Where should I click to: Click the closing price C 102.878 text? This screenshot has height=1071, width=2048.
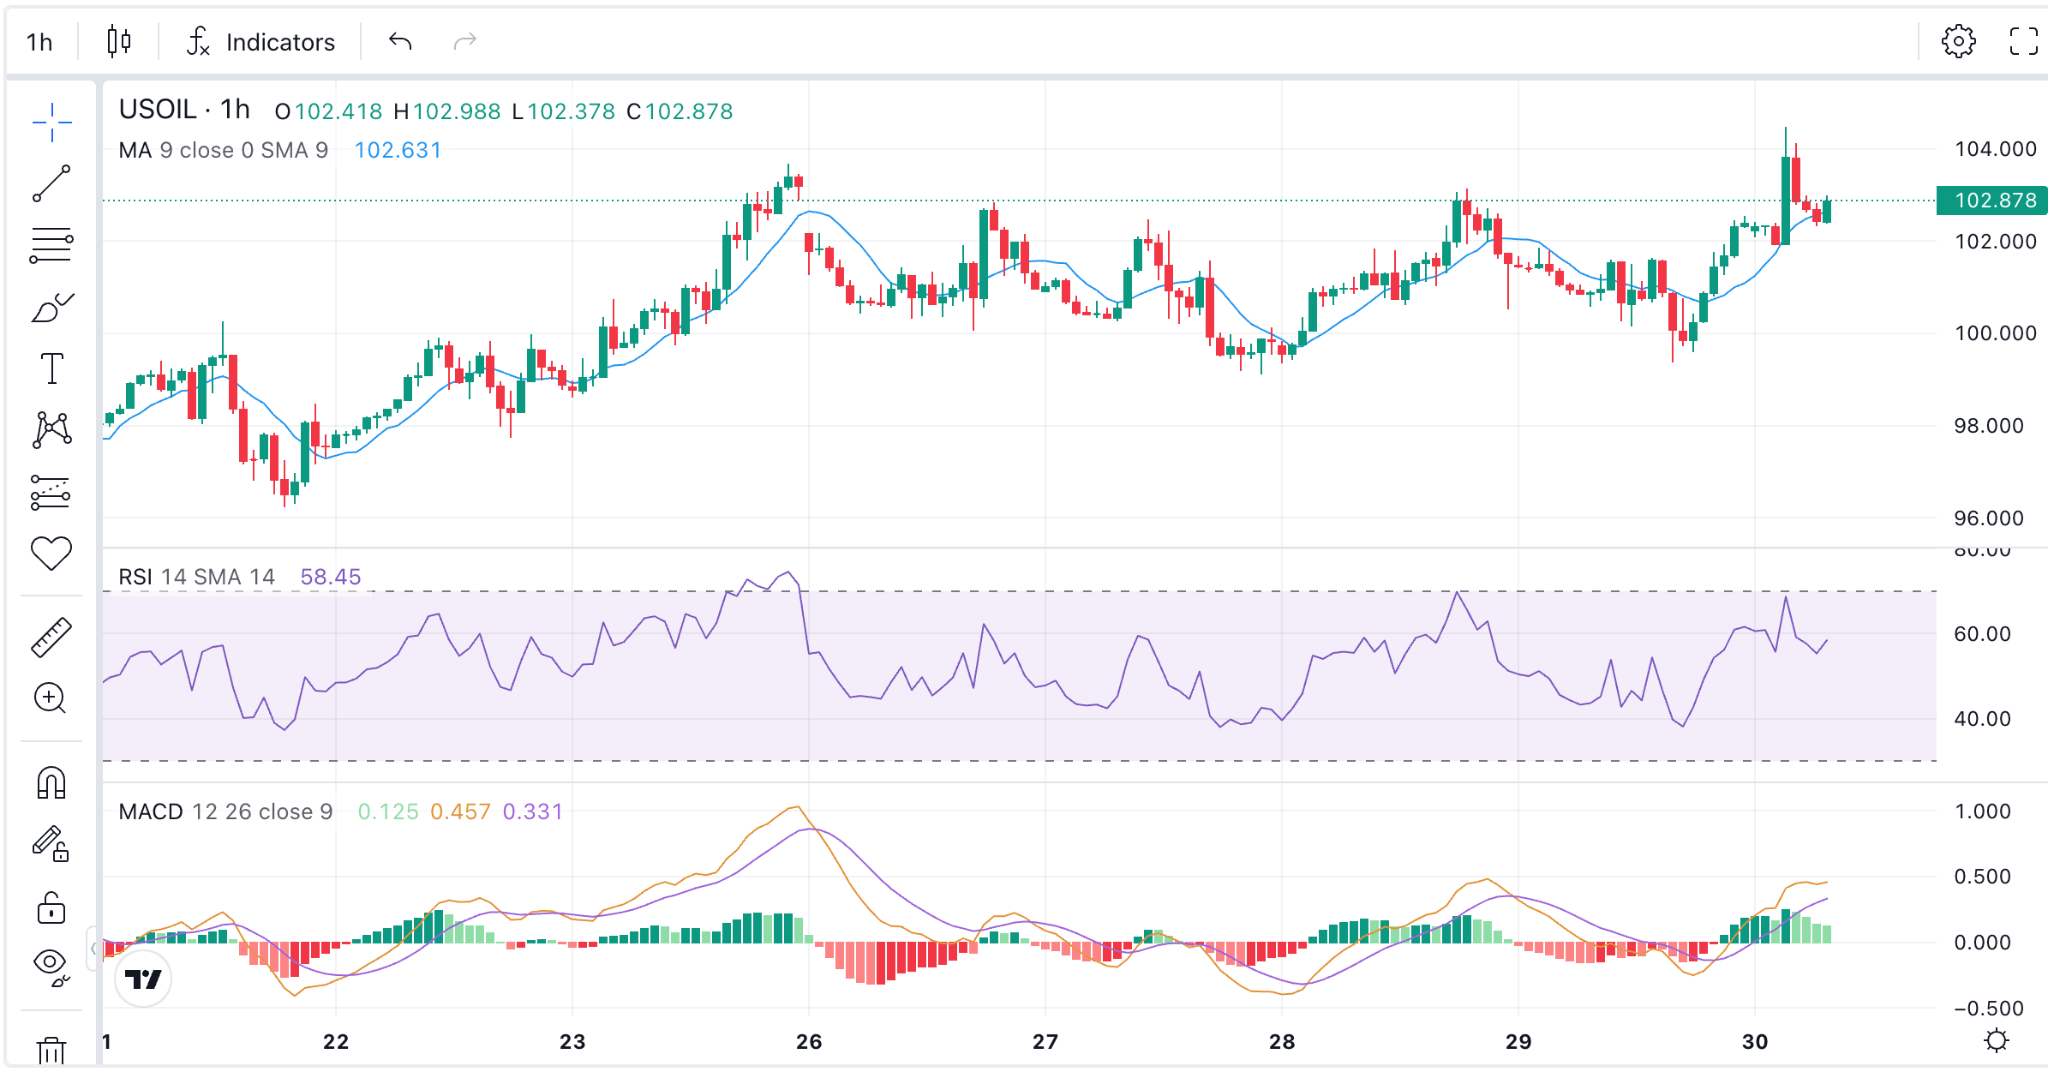point(680,112)
